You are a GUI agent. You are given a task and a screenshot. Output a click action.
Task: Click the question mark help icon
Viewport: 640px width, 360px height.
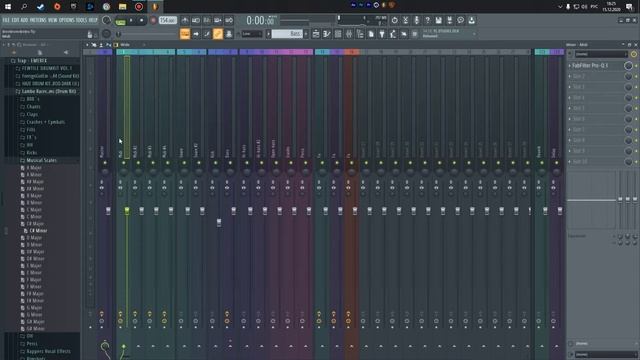click(427, 20)
